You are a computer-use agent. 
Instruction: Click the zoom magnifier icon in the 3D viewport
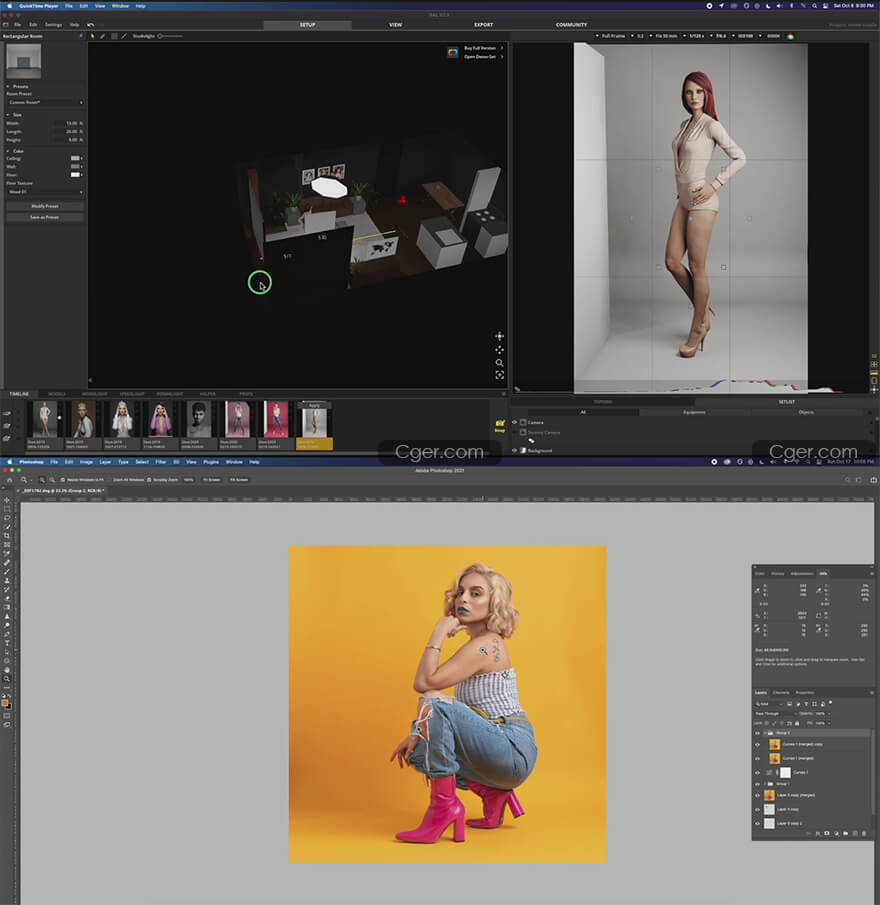coord(499,363)
